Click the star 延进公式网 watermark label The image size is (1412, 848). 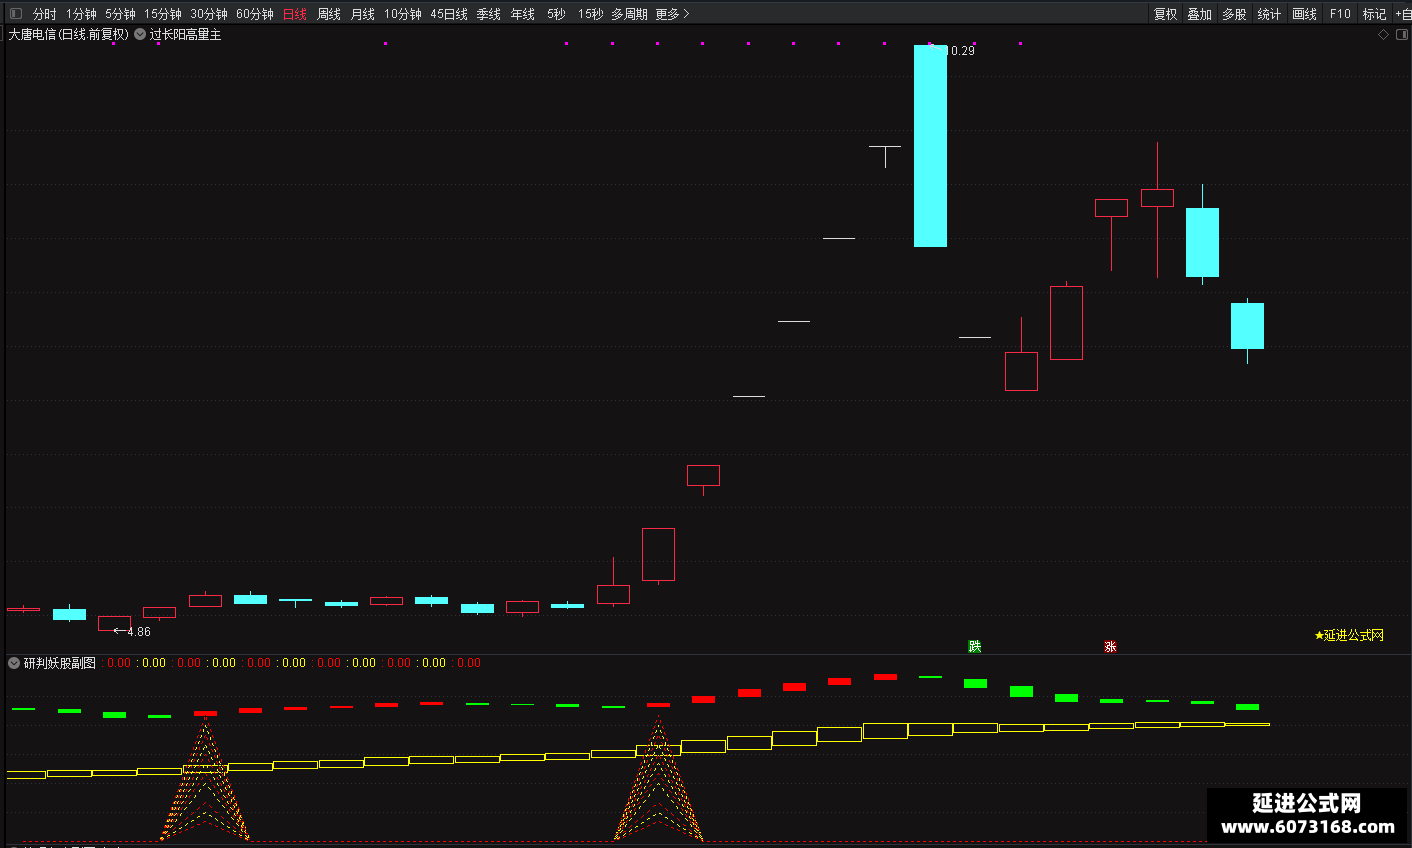(x=1349, y=635)
